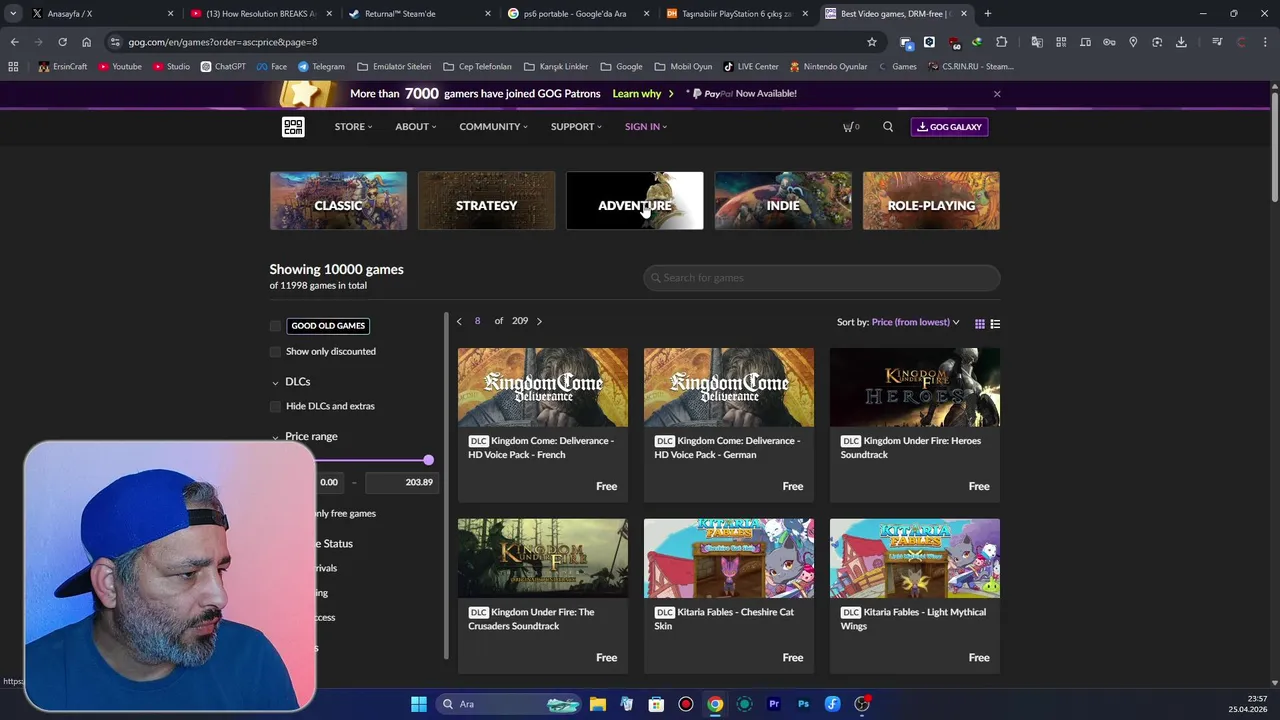The height and width of the screenshot is (720, 1280).
Task: Open Photoshop from taskbar
Action: point(803,704)
